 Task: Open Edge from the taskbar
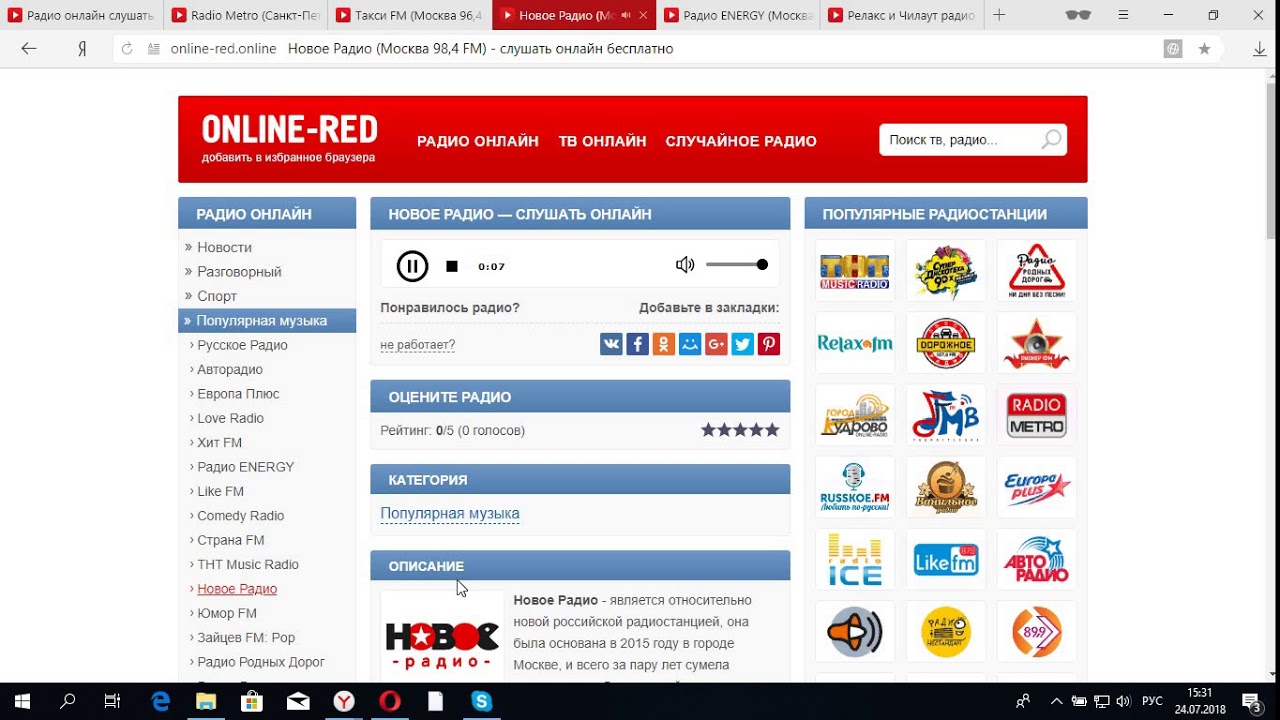(x=160, y=701)
